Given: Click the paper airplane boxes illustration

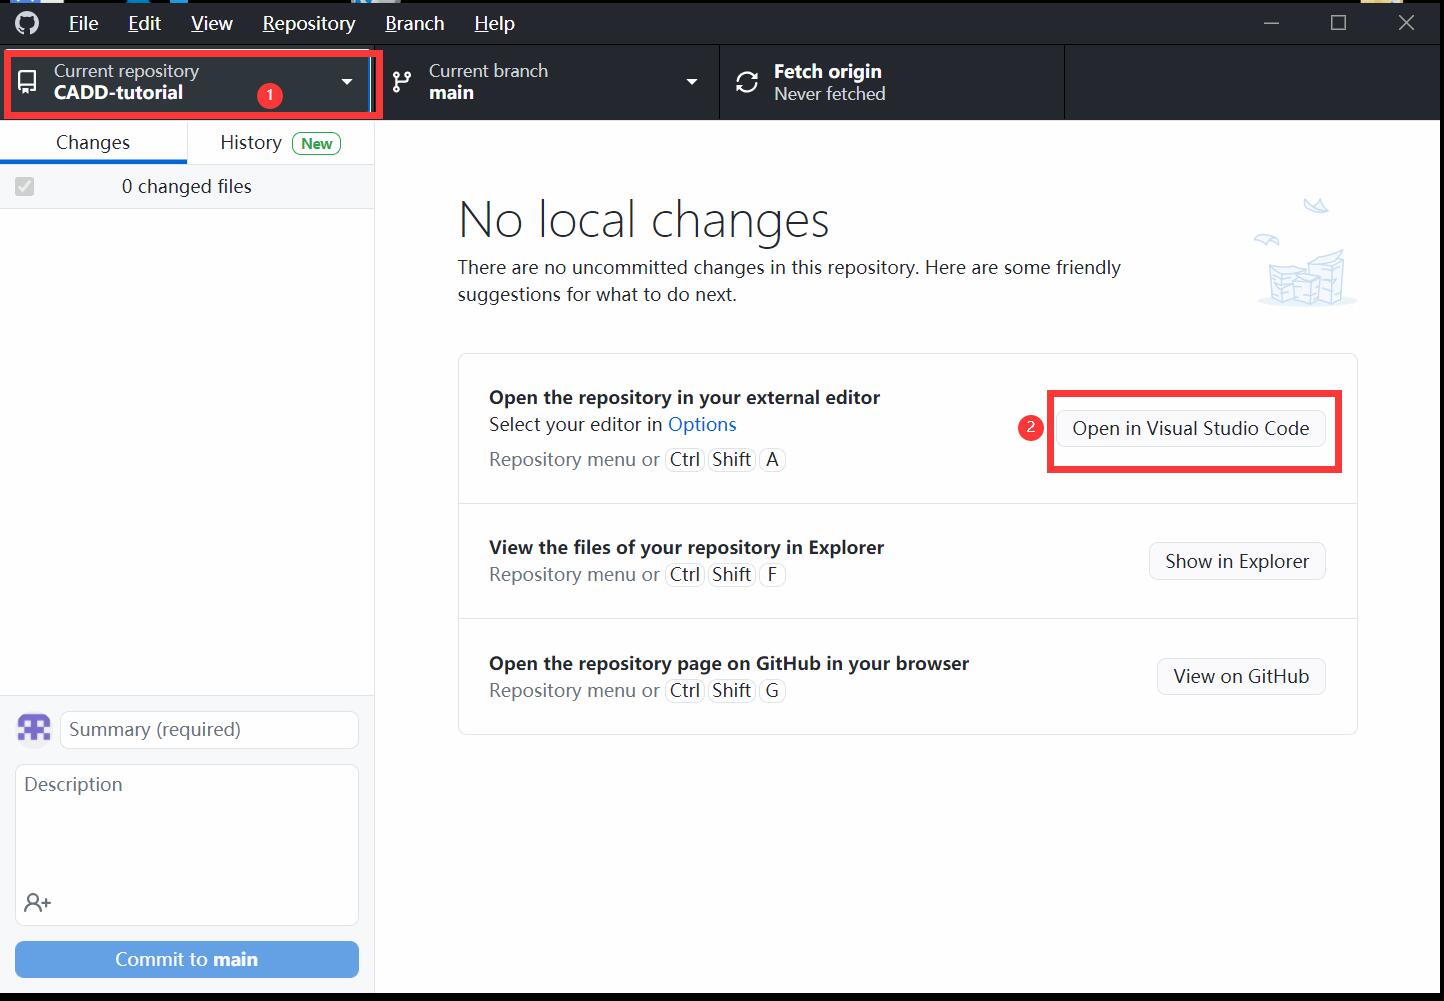Looking at the screenshot, I should (x=1305, y=251).
